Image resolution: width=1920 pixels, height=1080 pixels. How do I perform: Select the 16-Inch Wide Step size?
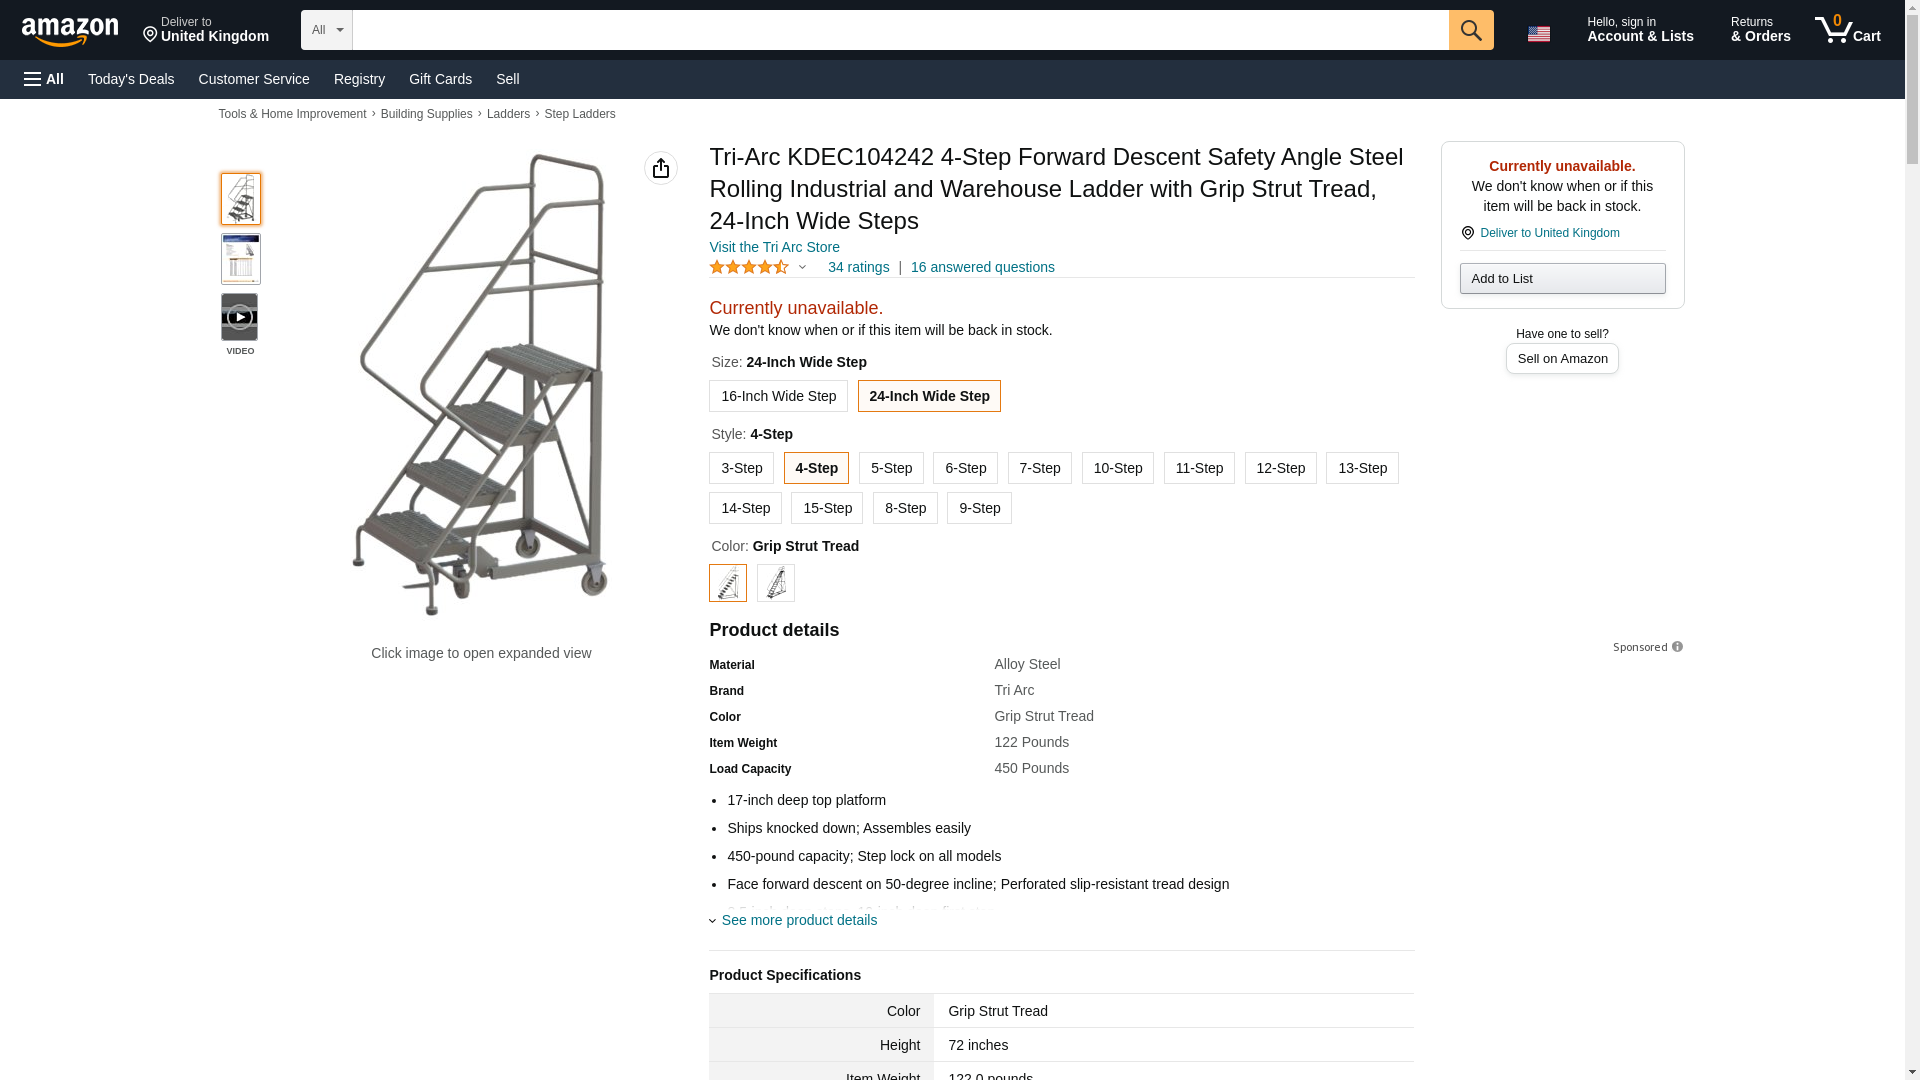[x=778, y=396]
